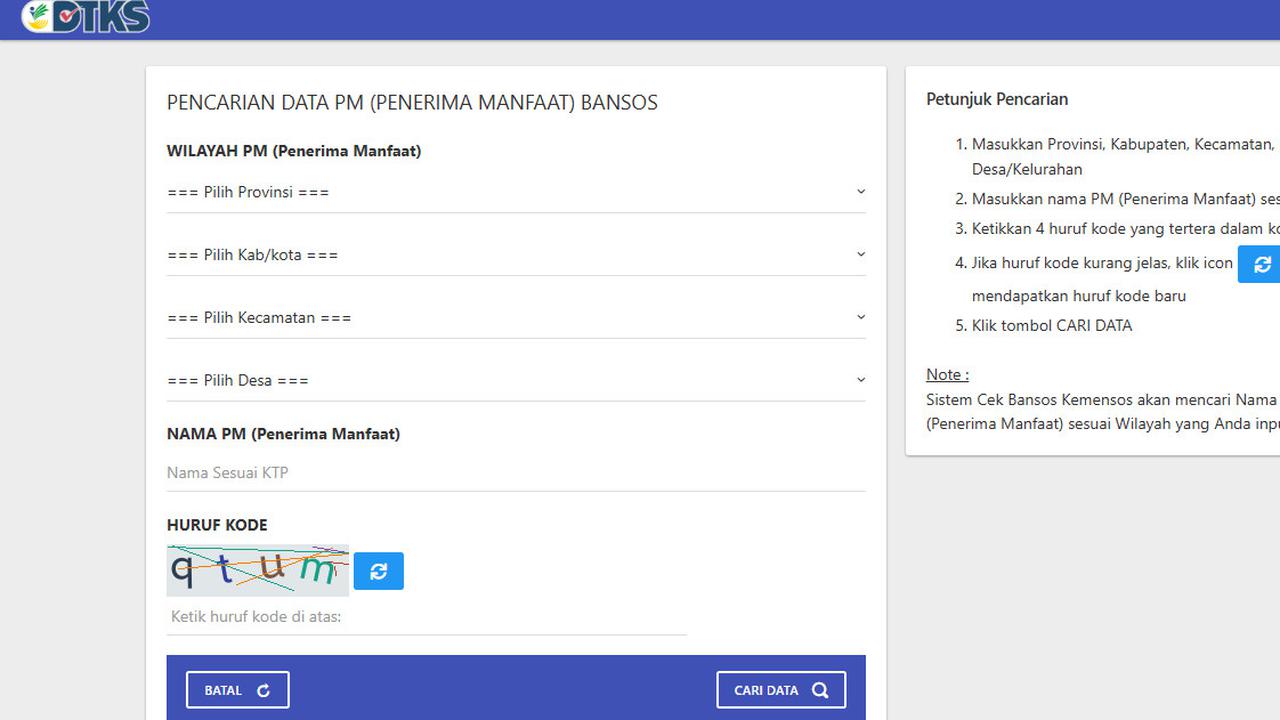The image size is (1280, 720).
Task: Click the blue refresh icon in step 4 instructions
Action: (1261, 264)
